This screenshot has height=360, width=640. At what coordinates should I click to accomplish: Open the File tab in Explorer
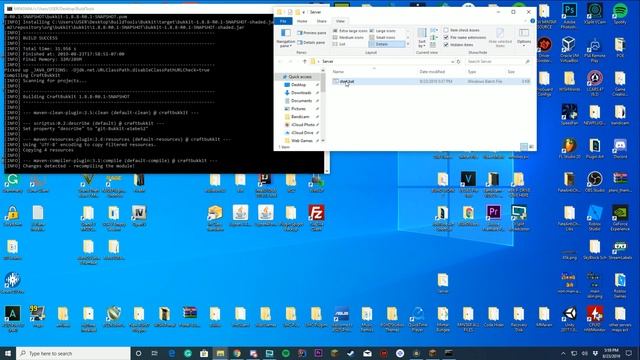point(283,21)
